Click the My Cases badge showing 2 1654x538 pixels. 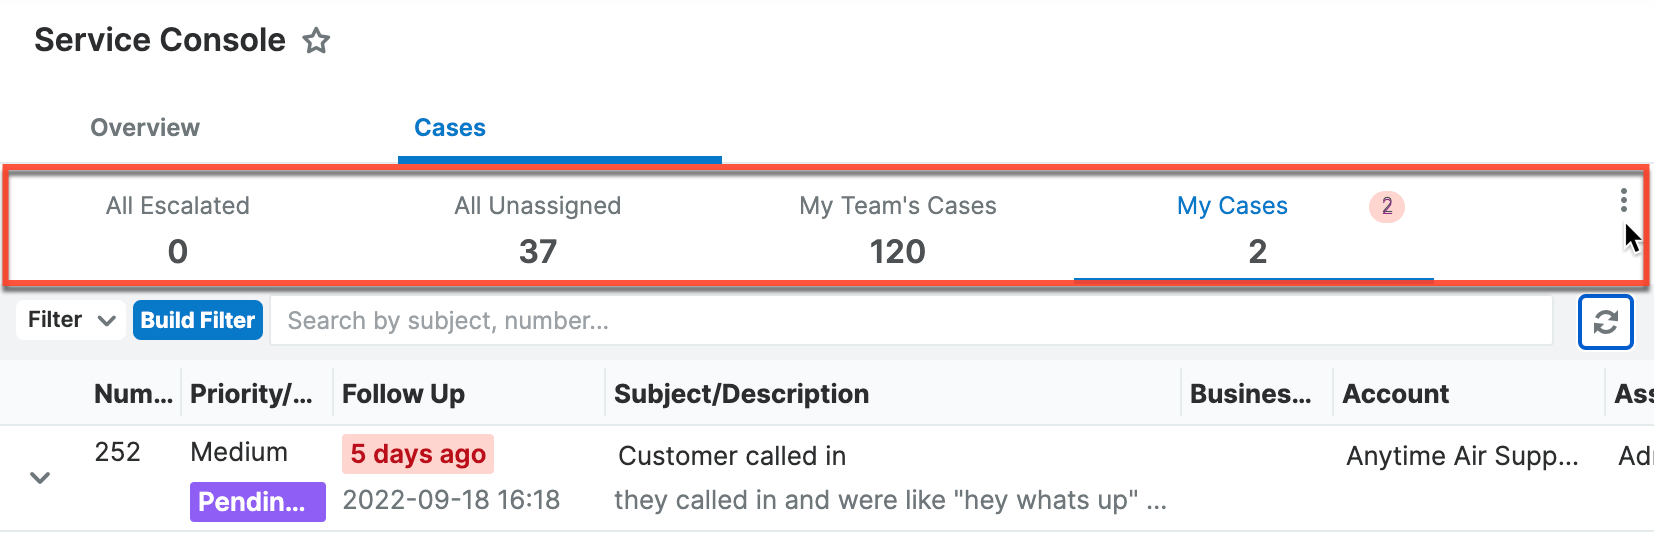tap(1386, 206)
